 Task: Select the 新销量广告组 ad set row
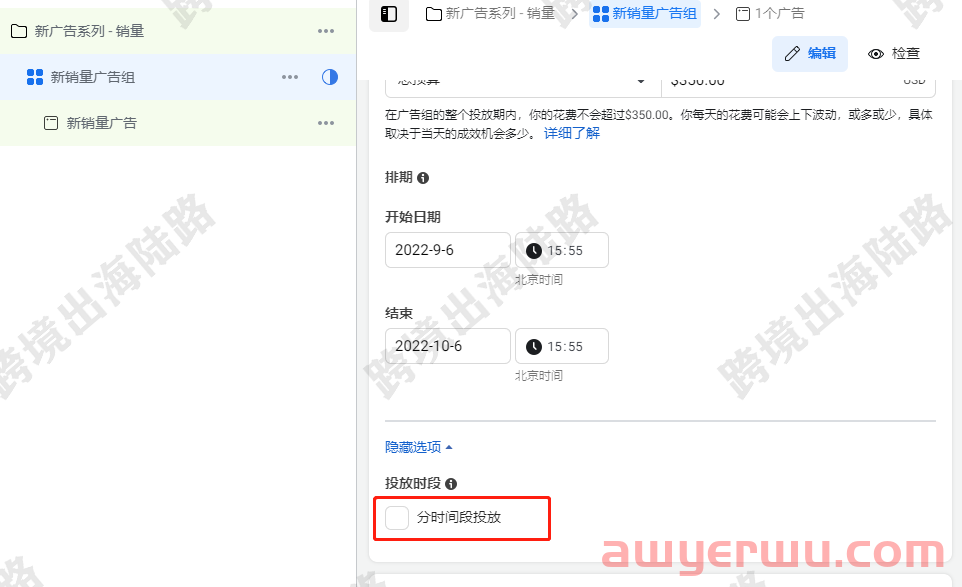(x=178, y=77)
